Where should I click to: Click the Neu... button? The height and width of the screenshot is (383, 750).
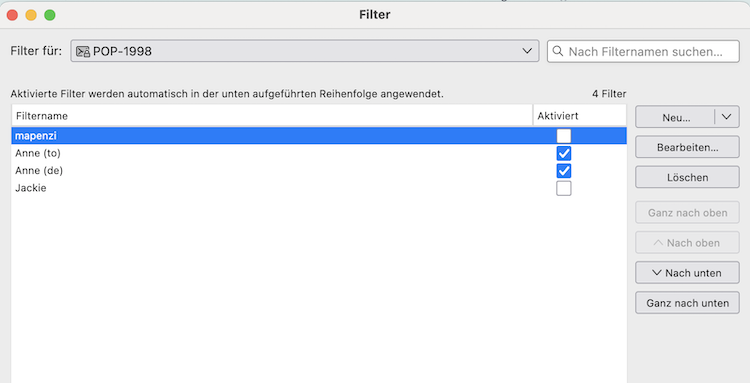pos(675,117)
